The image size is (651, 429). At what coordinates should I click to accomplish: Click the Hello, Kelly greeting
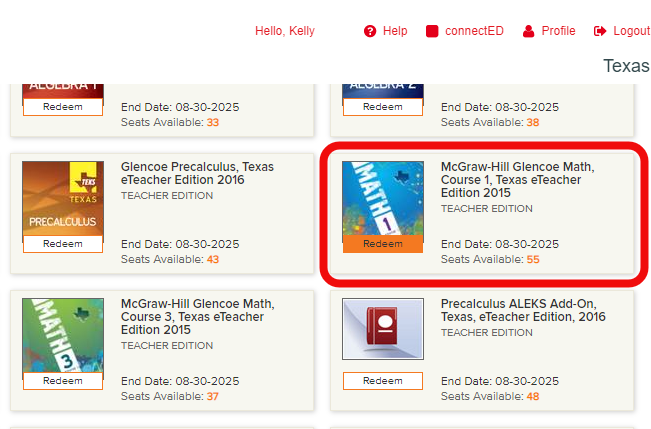pos(285,31)
